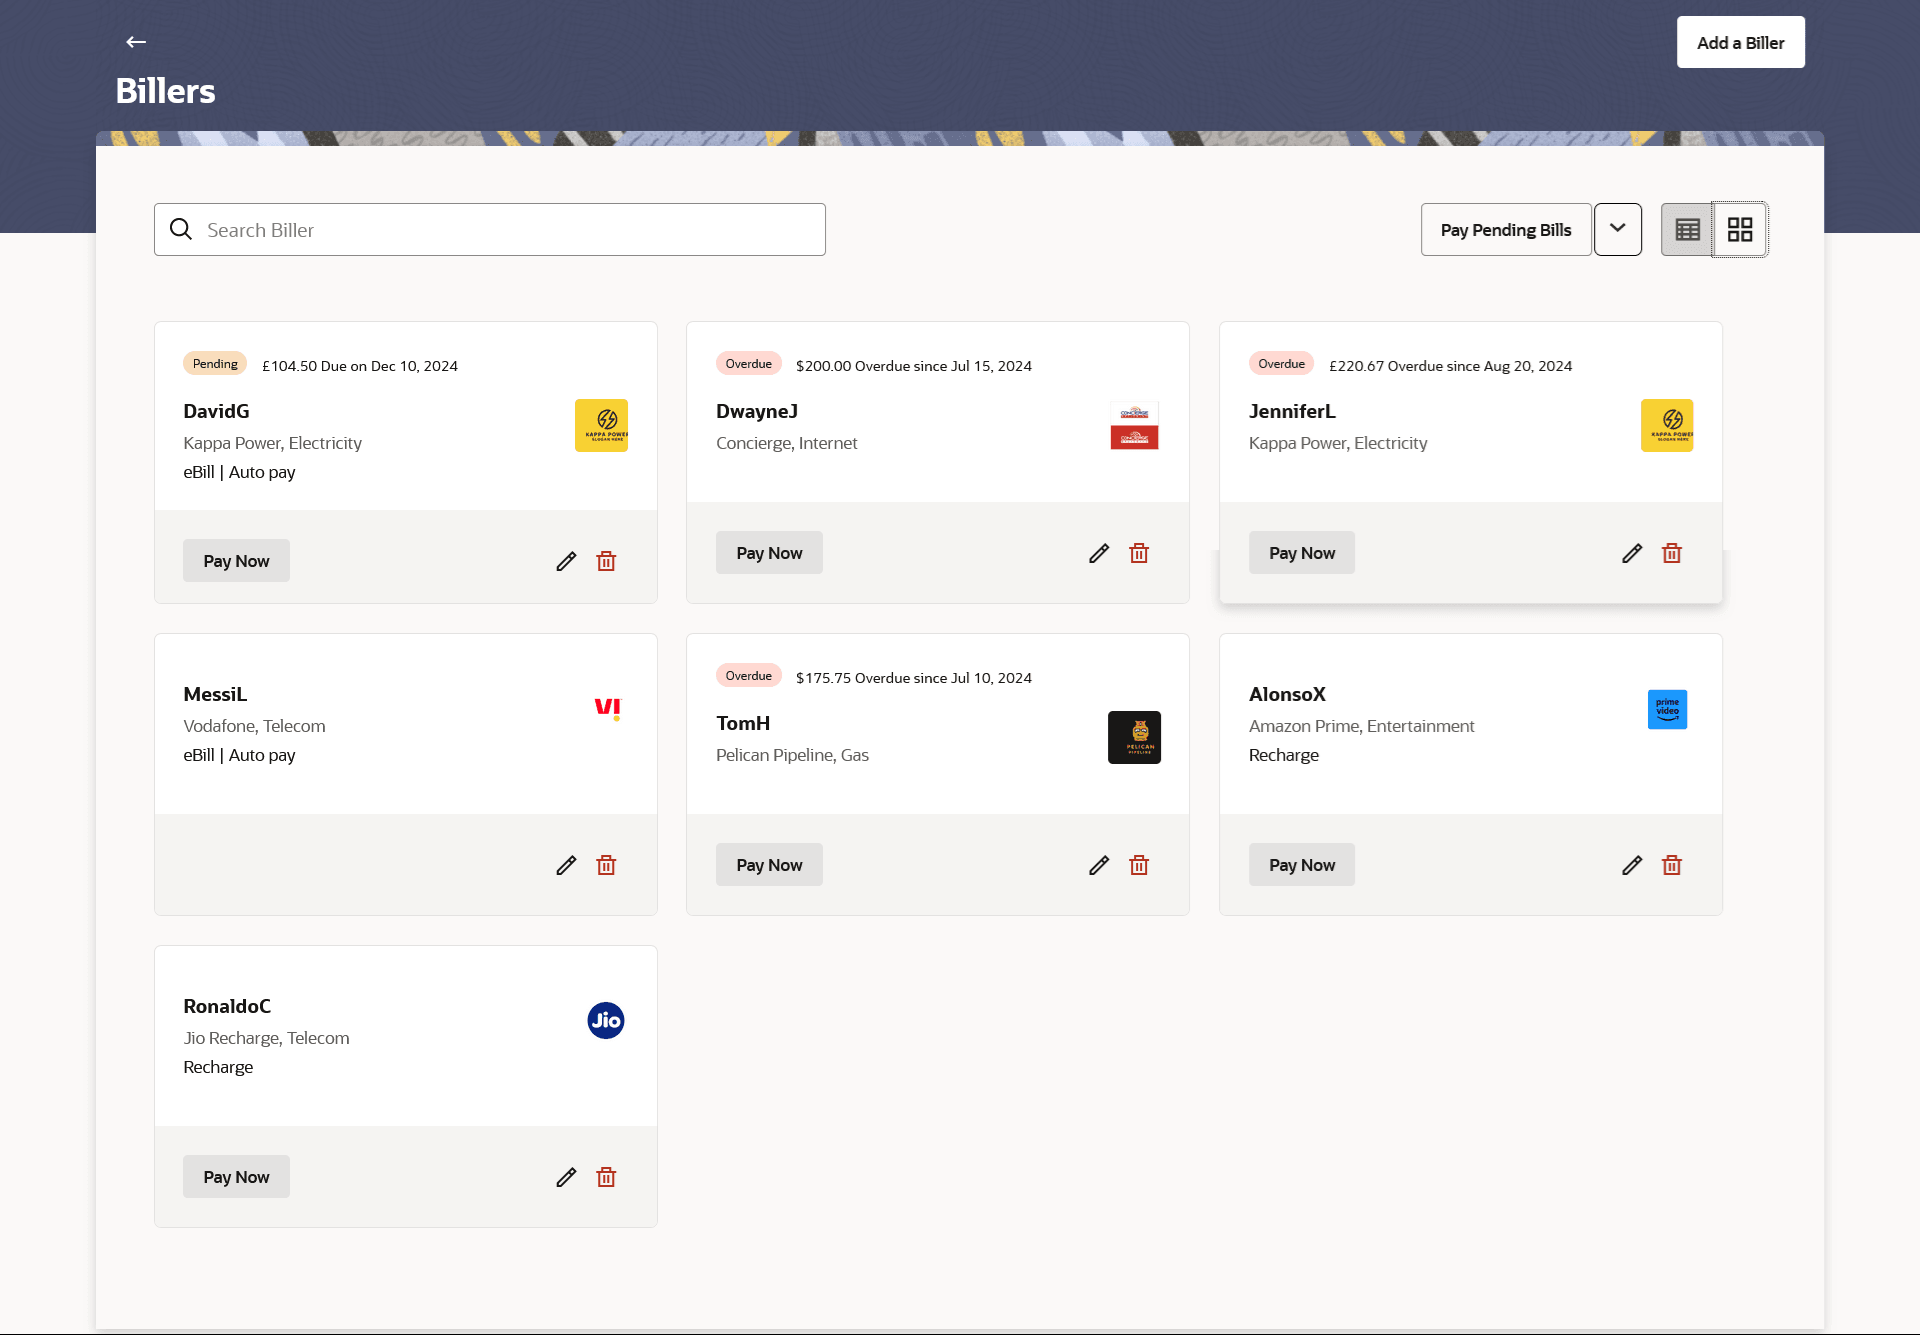Edit the TomH Pelican Pipeline biller
1920x1335 pixels.
click(x=1099, y=865)
